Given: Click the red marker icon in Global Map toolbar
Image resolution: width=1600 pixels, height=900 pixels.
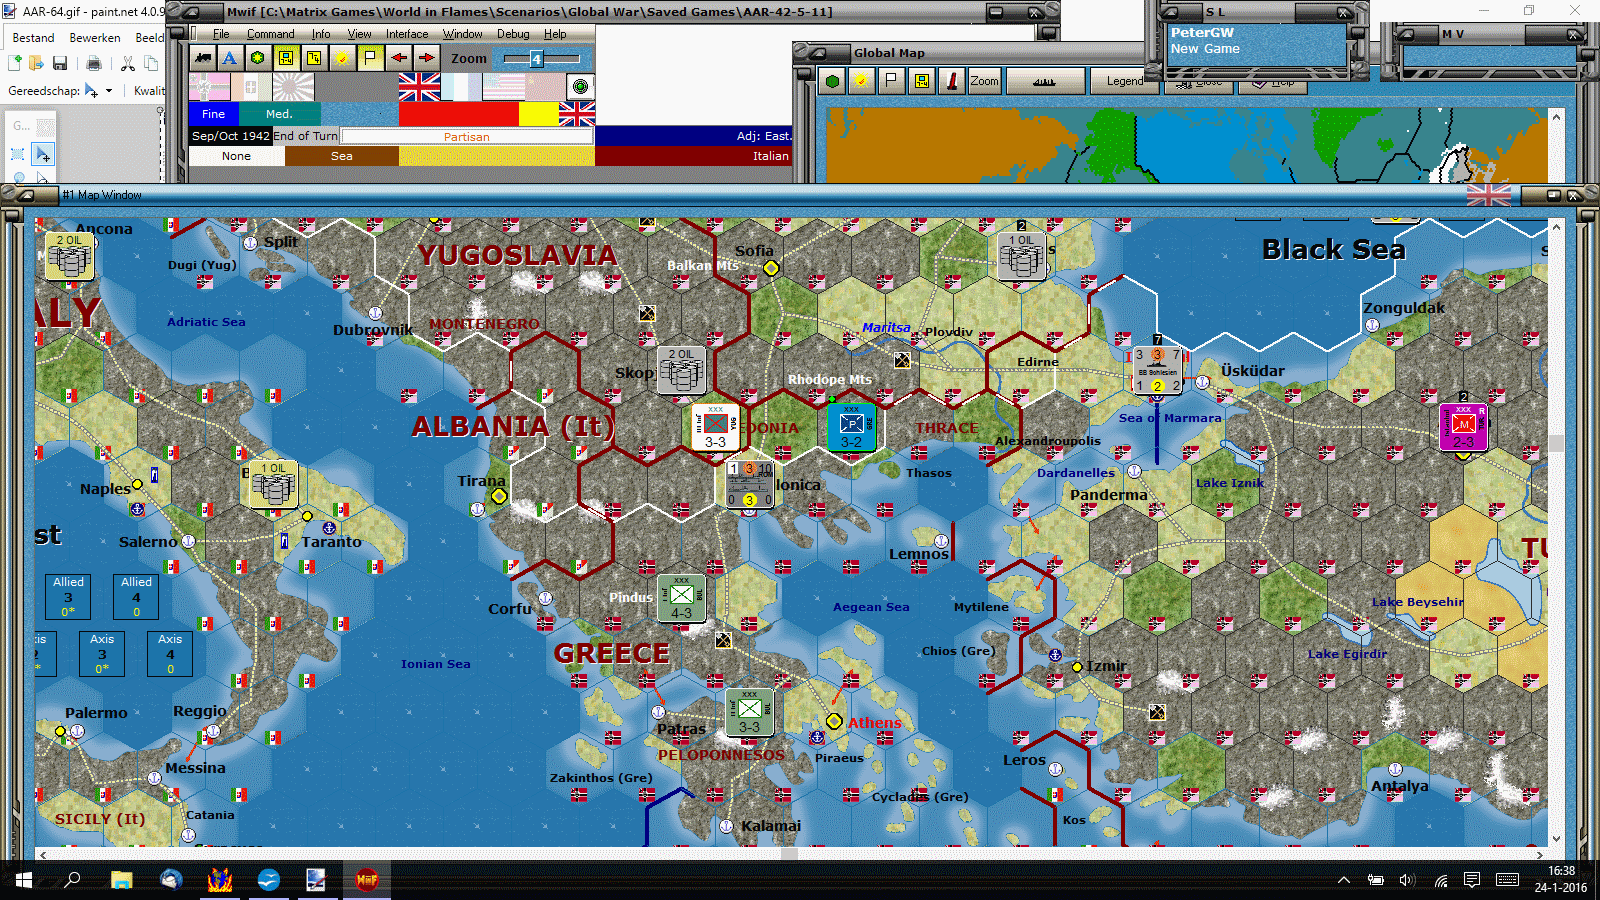Looking at the screenshot, I should click(951, 81).
